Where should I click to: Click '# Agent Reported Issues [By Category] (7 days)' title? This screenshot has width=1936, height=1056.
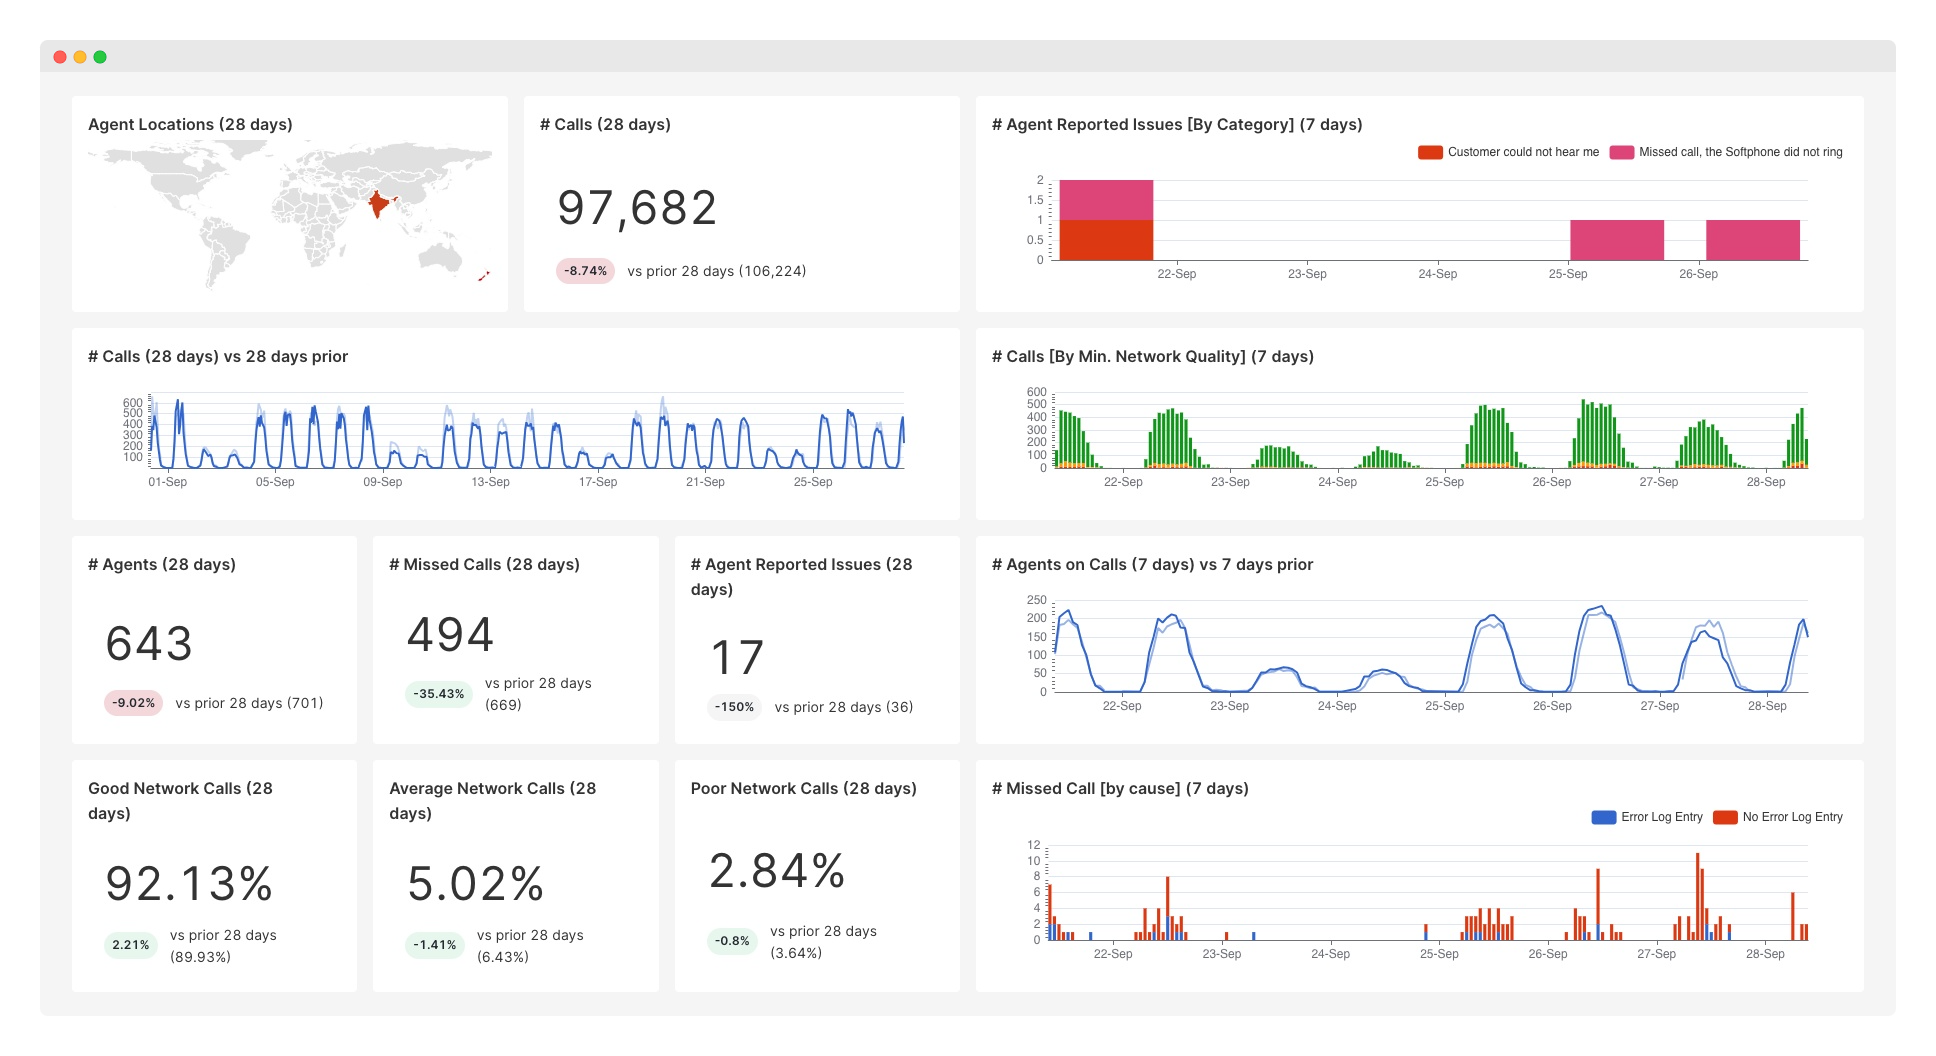click(x=1177, y=124)
